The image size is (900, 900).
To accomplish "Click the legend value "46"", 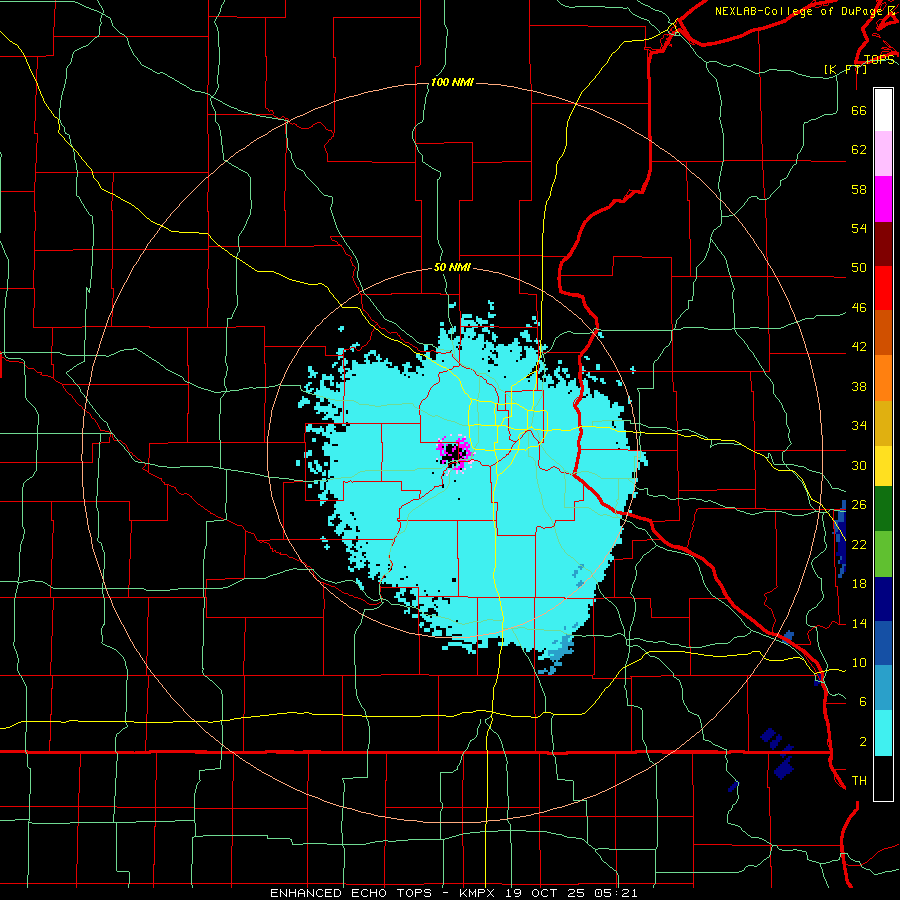I will coord(859,307).
